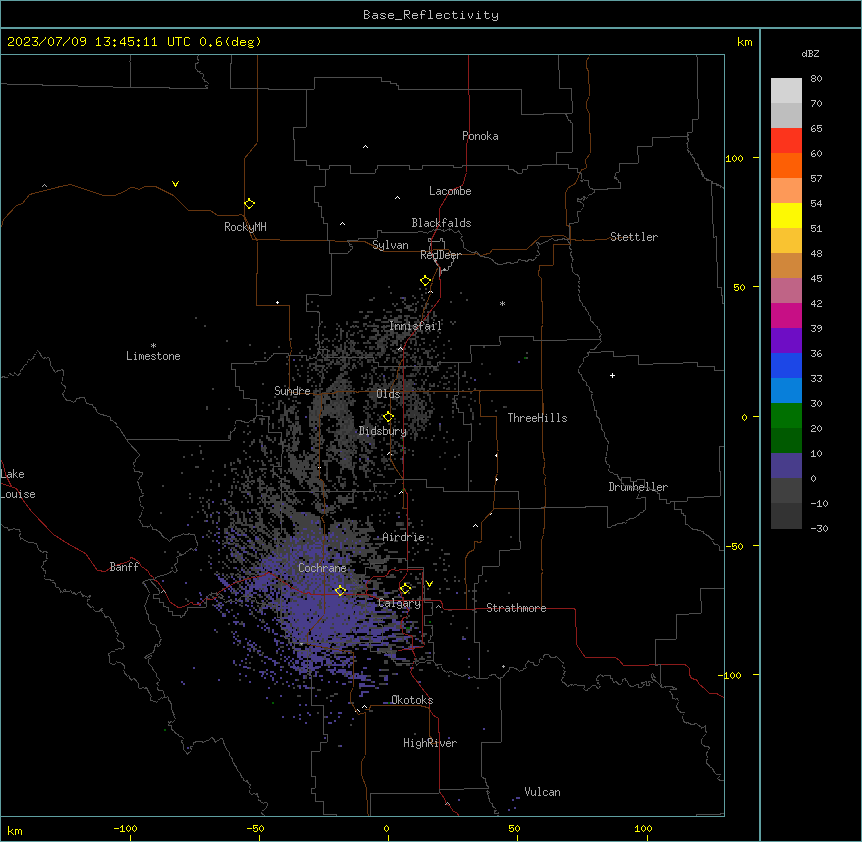862x842 pixels.
Task: Click the yellow diamond marker above Calgary label
Action: tap(405, 589)
